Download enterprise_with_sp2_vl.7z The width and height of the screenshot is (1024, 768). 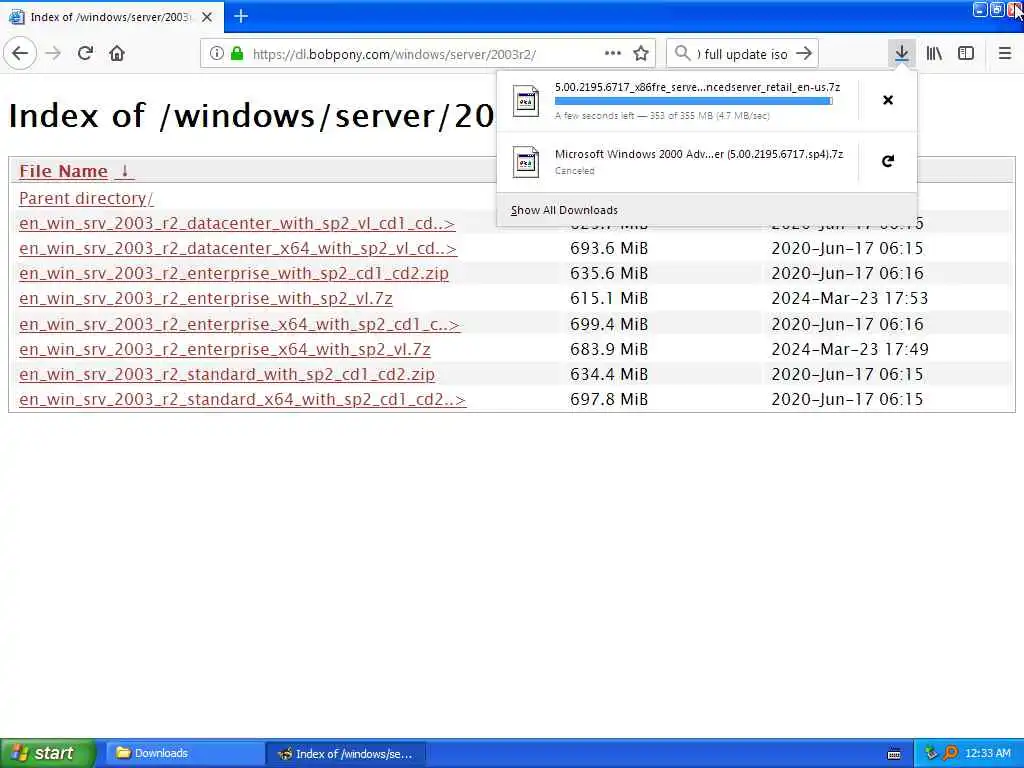pyautogui.click(x=206, y=298)
